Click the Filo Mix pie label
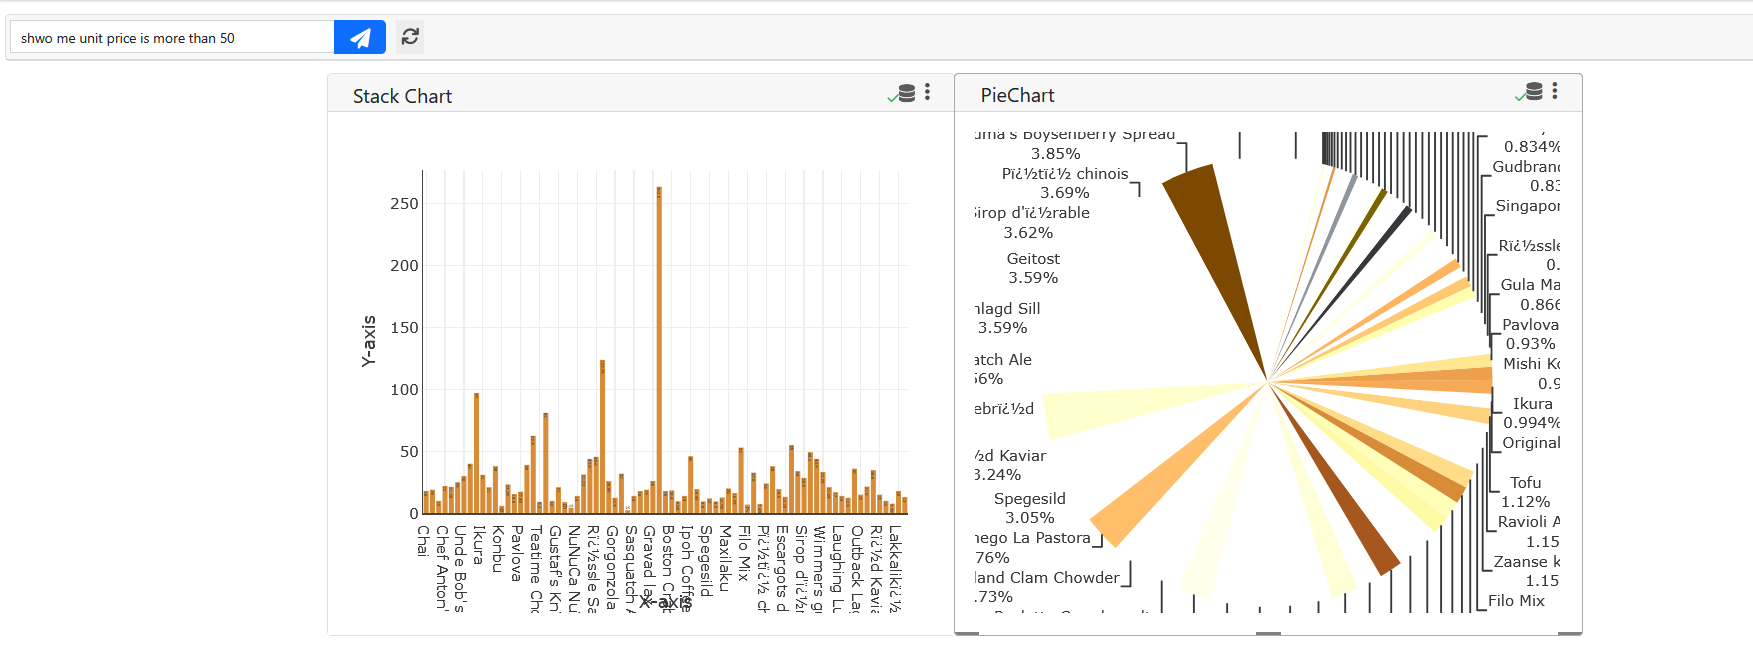The height and width of the screenshot is (666, 1753). tap(1516, 601)
